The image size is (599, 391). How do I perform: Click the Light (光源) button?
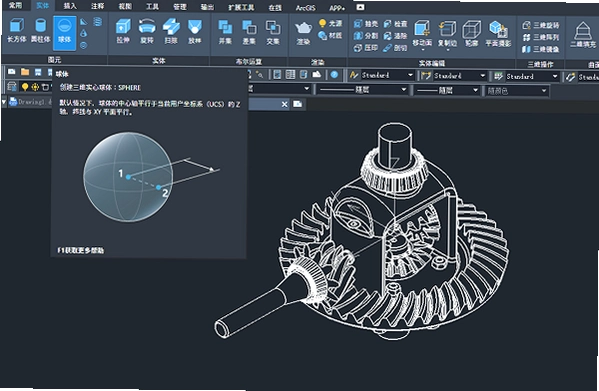(x=330, y=23)
